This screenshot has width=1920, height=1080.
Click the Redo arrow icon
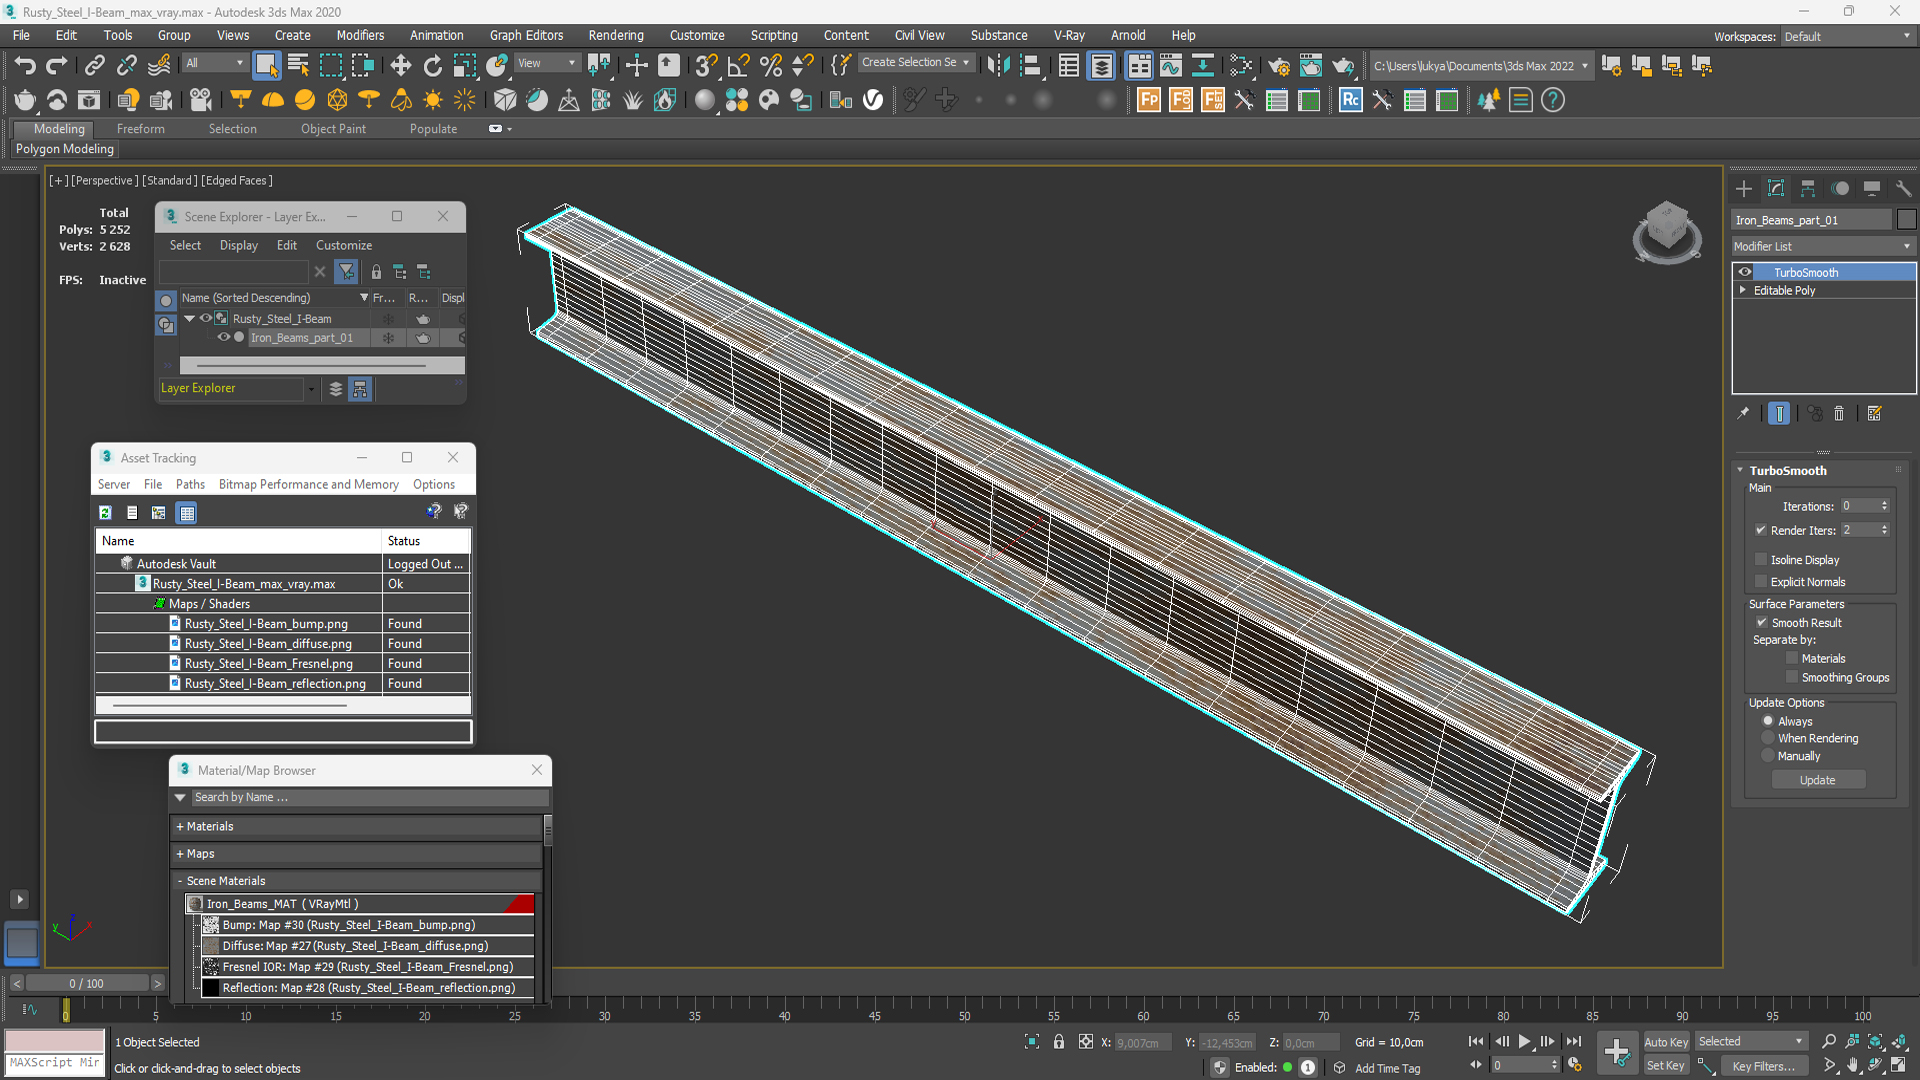pyautogui.click(x=57, y=66)
